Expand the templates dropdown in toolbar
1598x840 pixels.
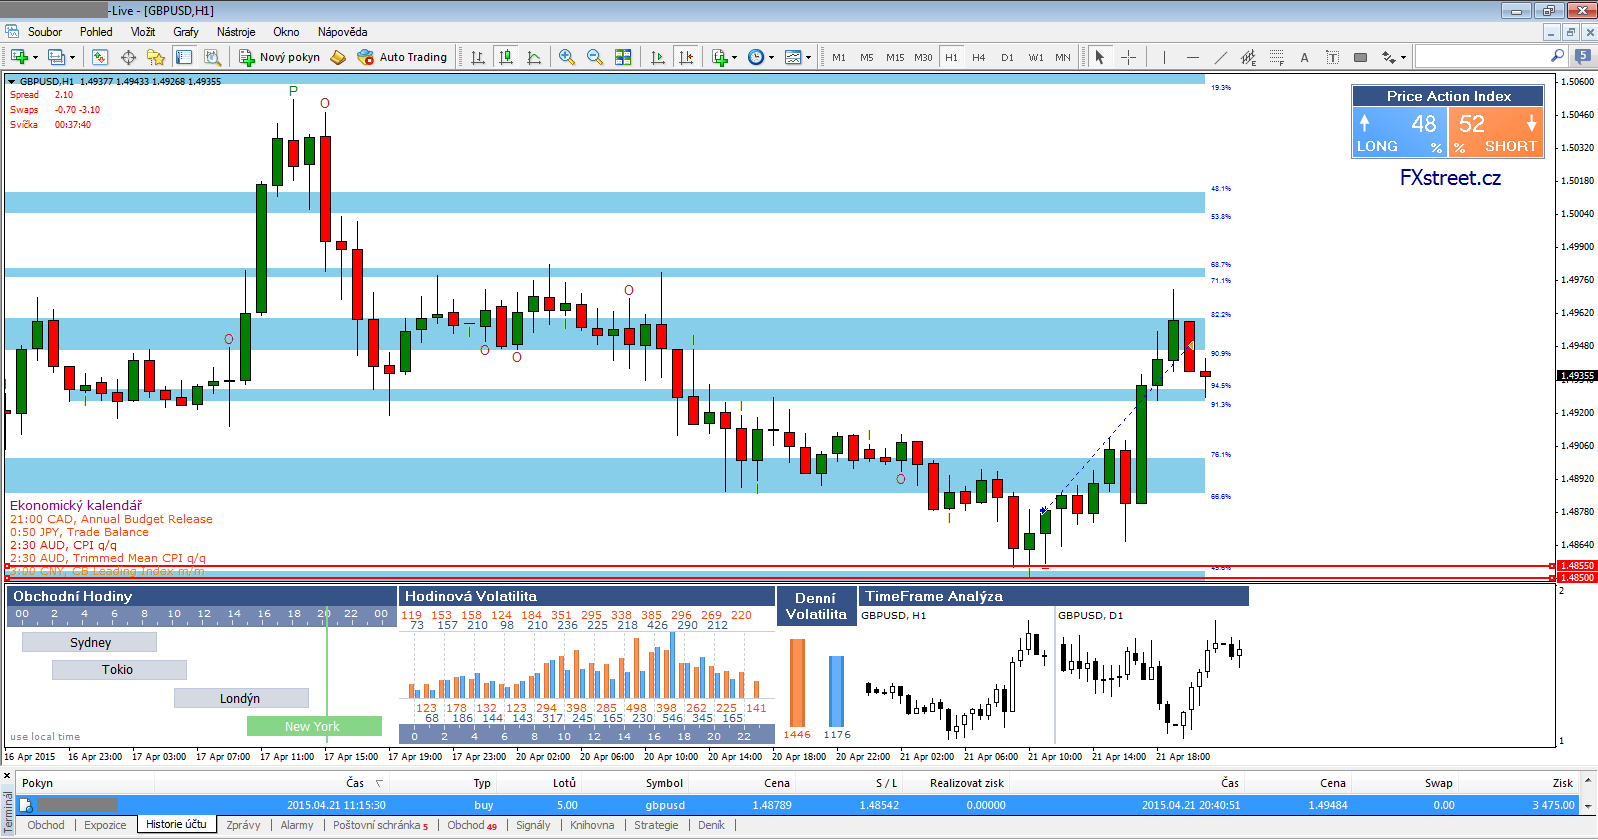[808, 58]
